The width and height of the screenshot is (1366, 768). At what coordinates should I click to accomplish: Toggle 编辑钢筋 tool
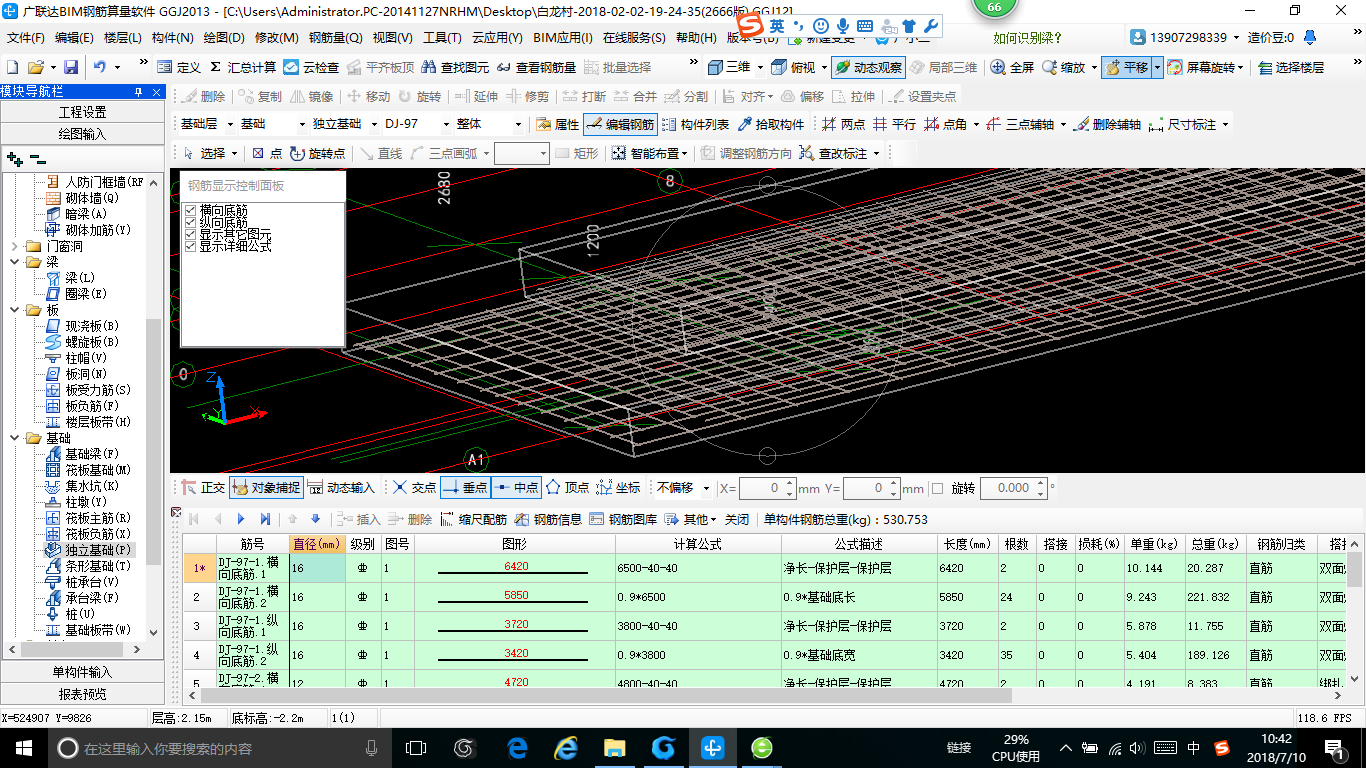pos(620,125)
